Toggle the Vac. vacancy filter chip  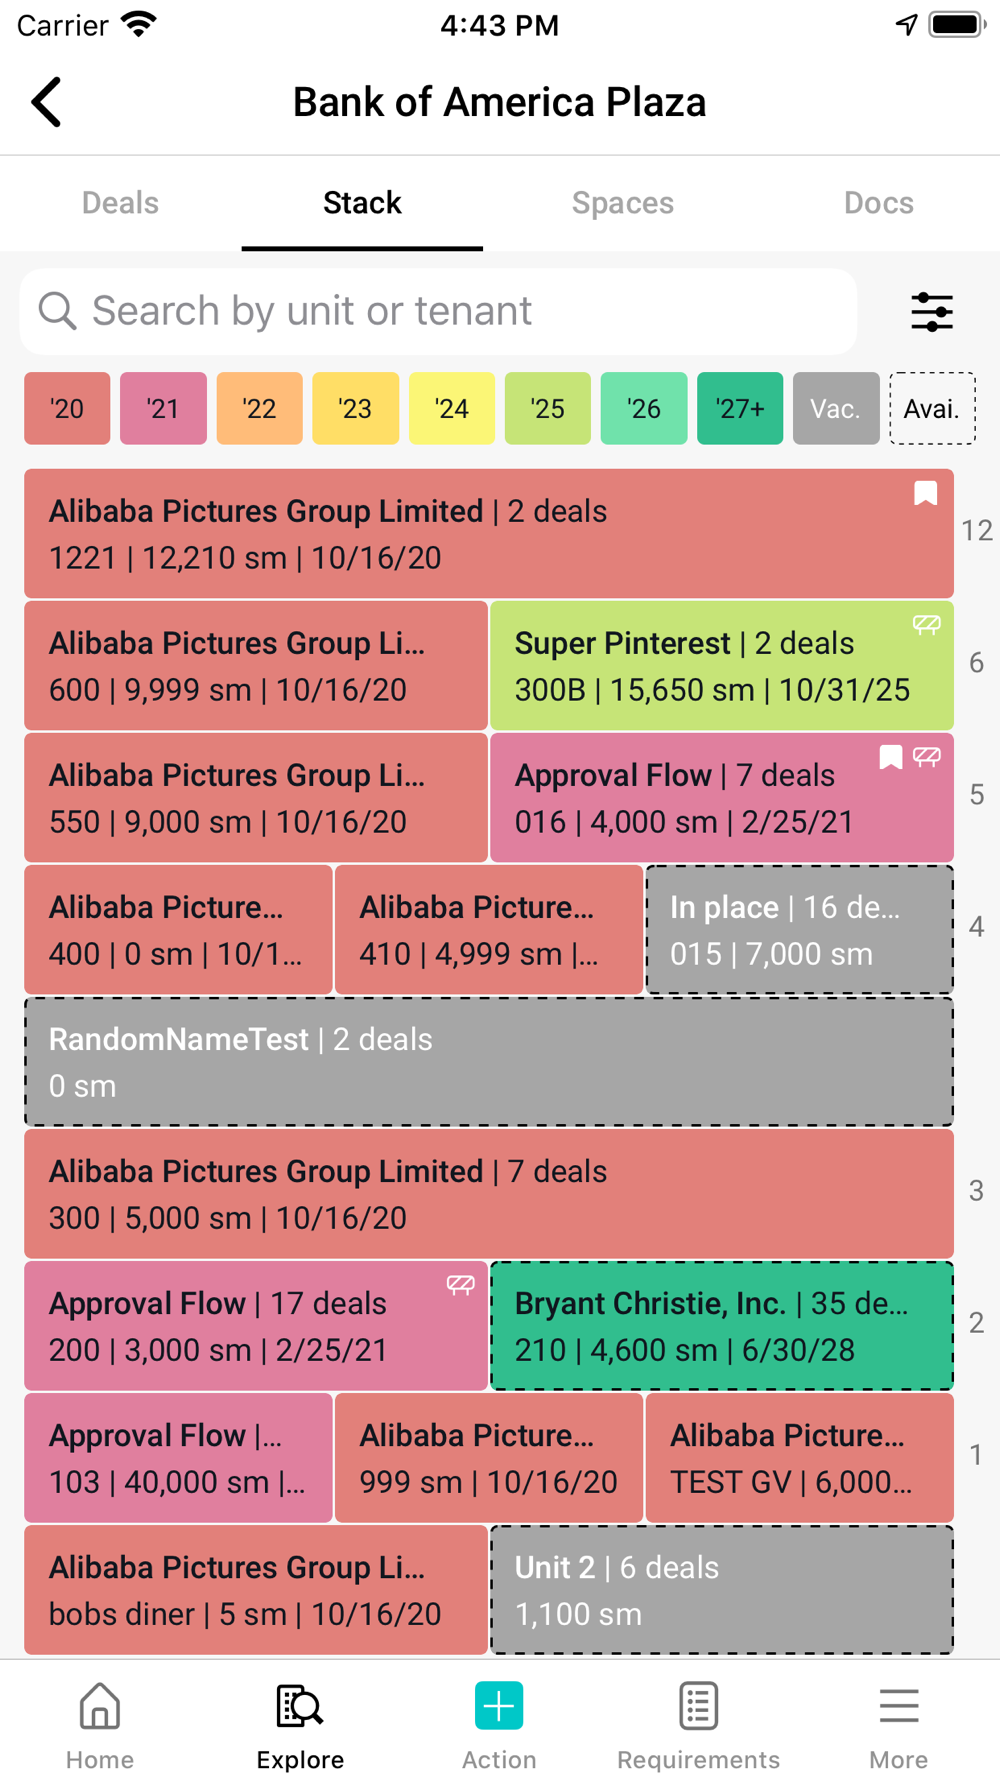pos(835,408)
